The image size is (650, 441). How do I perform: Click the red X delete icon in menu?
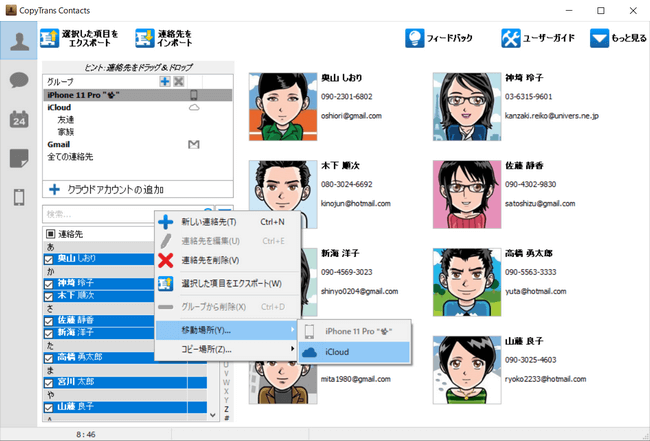(x=165, y=260)
